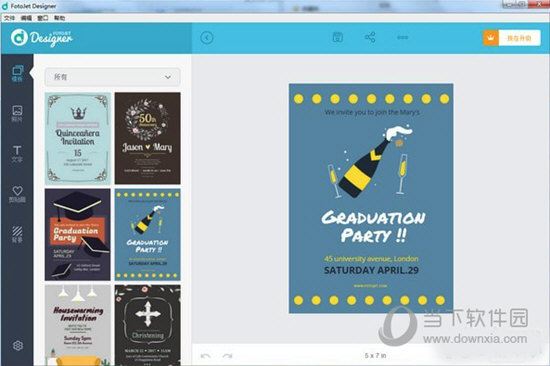Select the SATURDAY APRIL.29 text on canvas
Screen dimensions: 550x366
point(371,270)
